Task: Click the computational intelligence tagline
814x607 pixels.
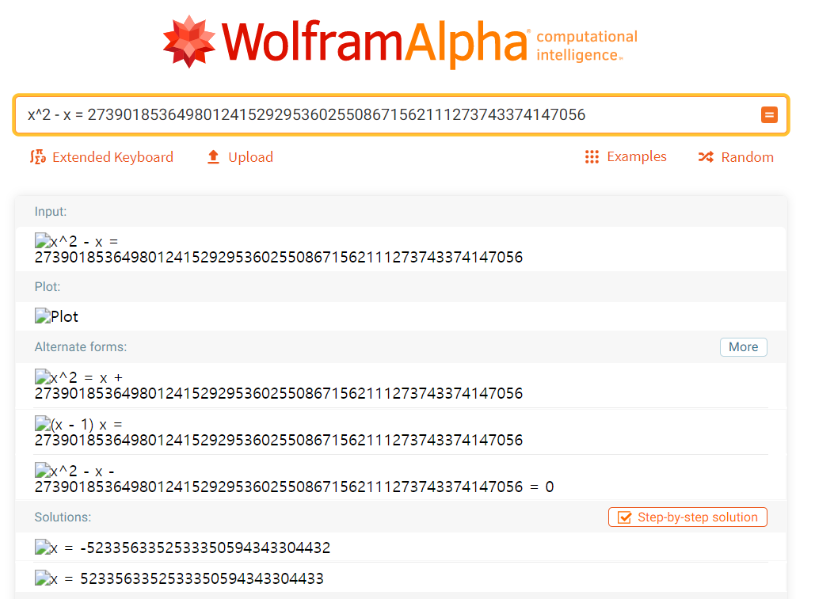Action: [x=587, y=46]
